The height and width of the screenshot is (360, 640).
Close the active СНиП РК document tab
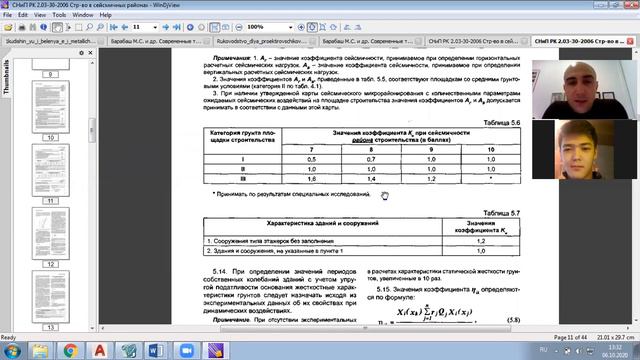coord(630,42)
